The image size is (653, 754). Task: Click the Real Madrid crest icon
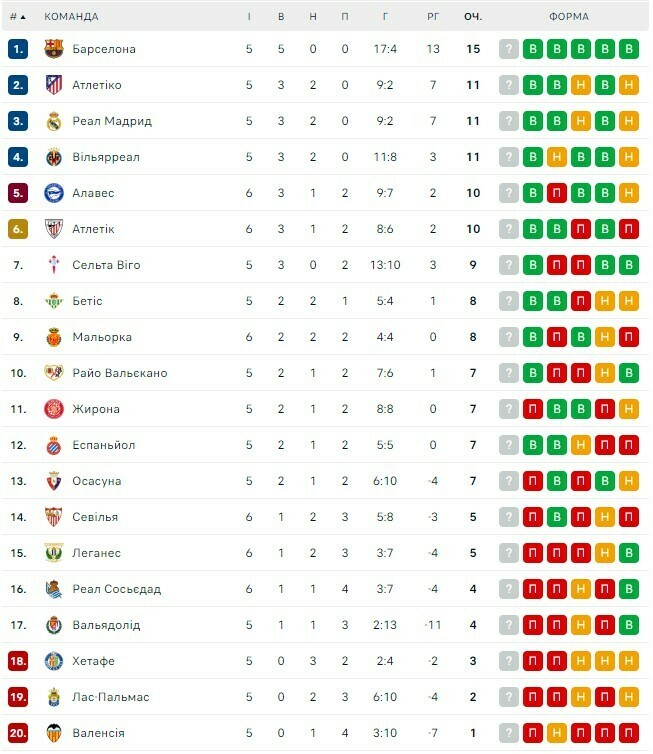54,121
